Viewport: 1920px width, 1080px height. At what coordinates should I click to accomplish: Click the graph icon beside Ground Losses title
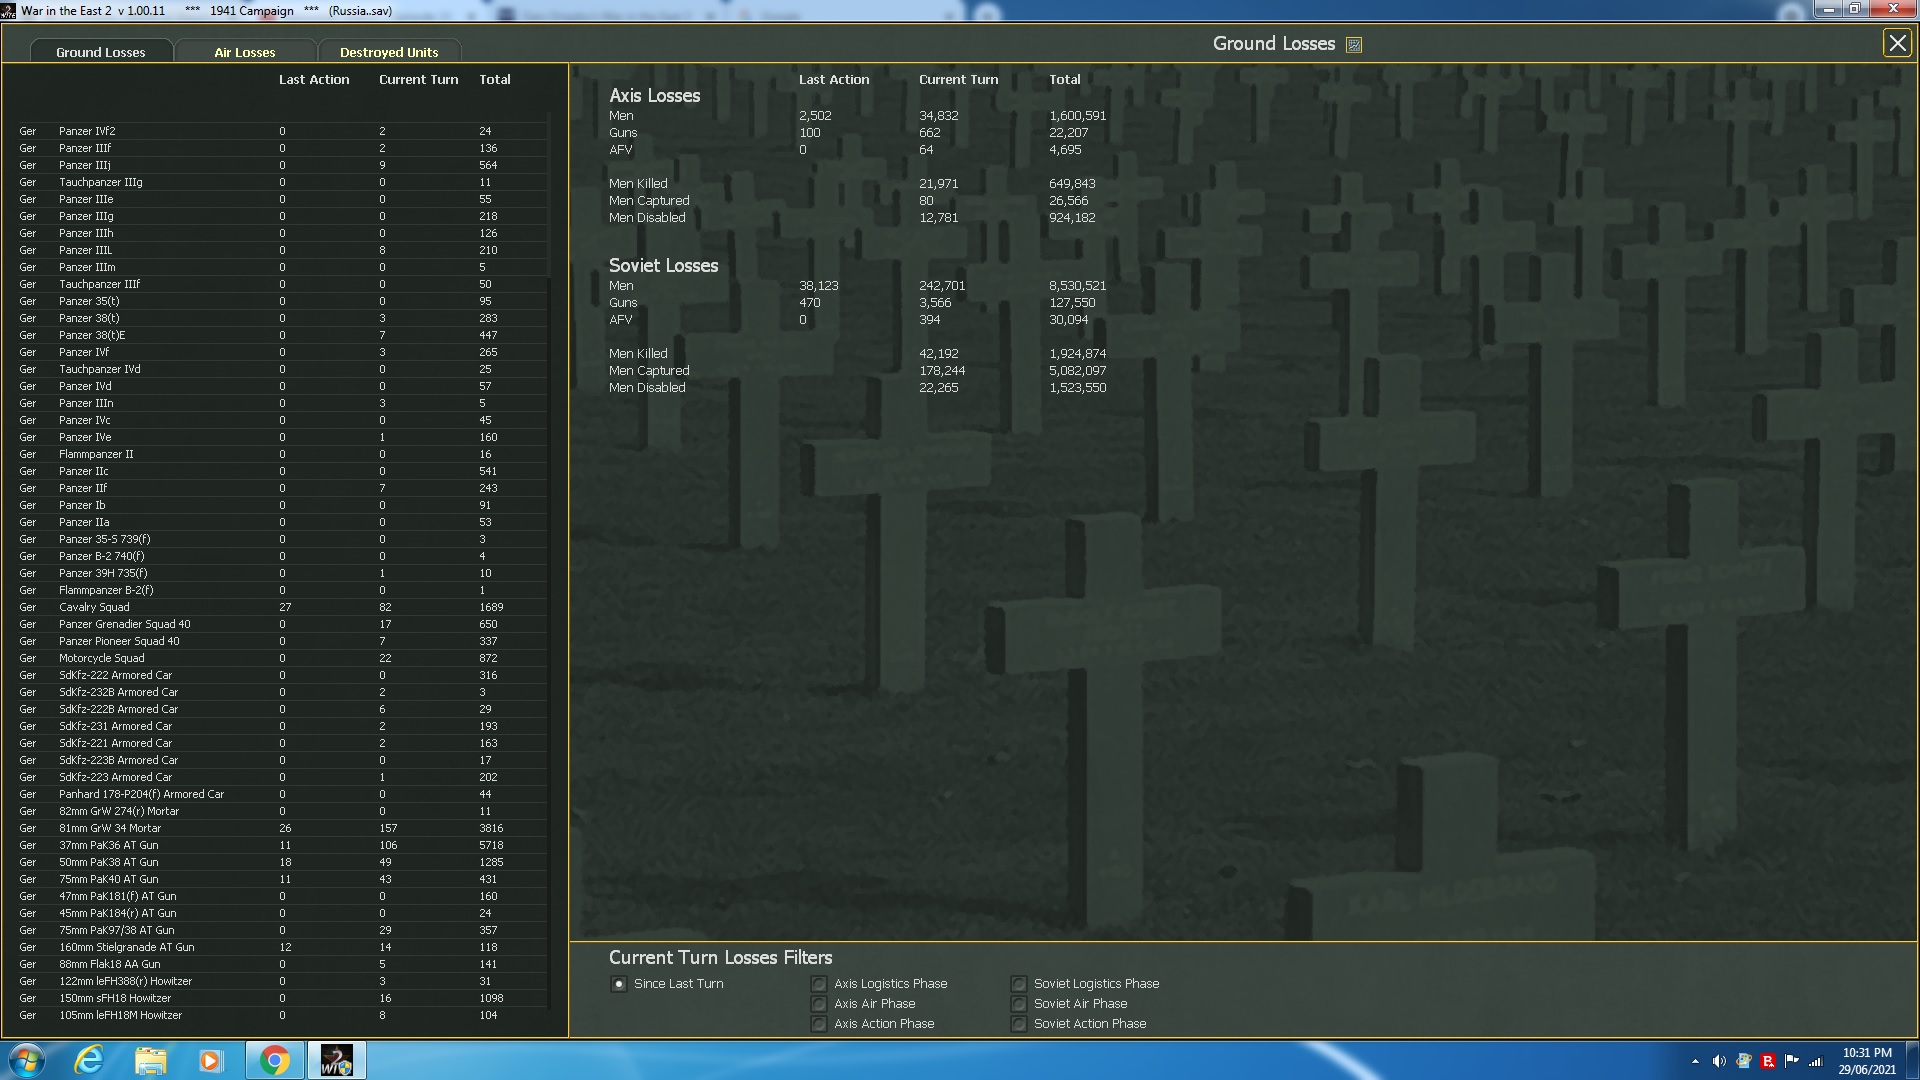tap(1354, 44)
